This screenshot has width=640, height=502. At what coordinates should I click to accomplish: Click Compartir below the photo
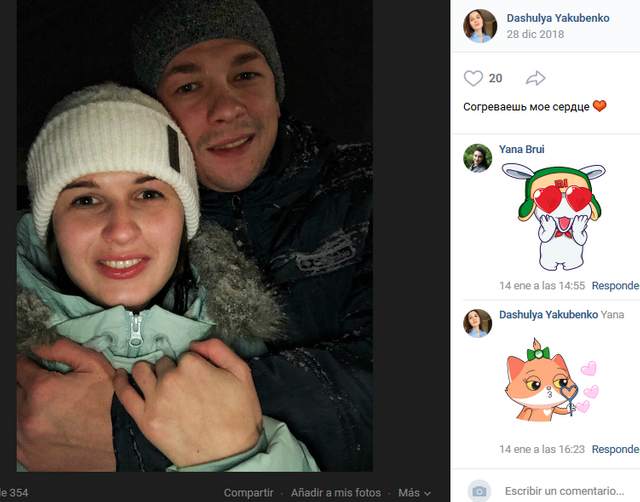249,493
